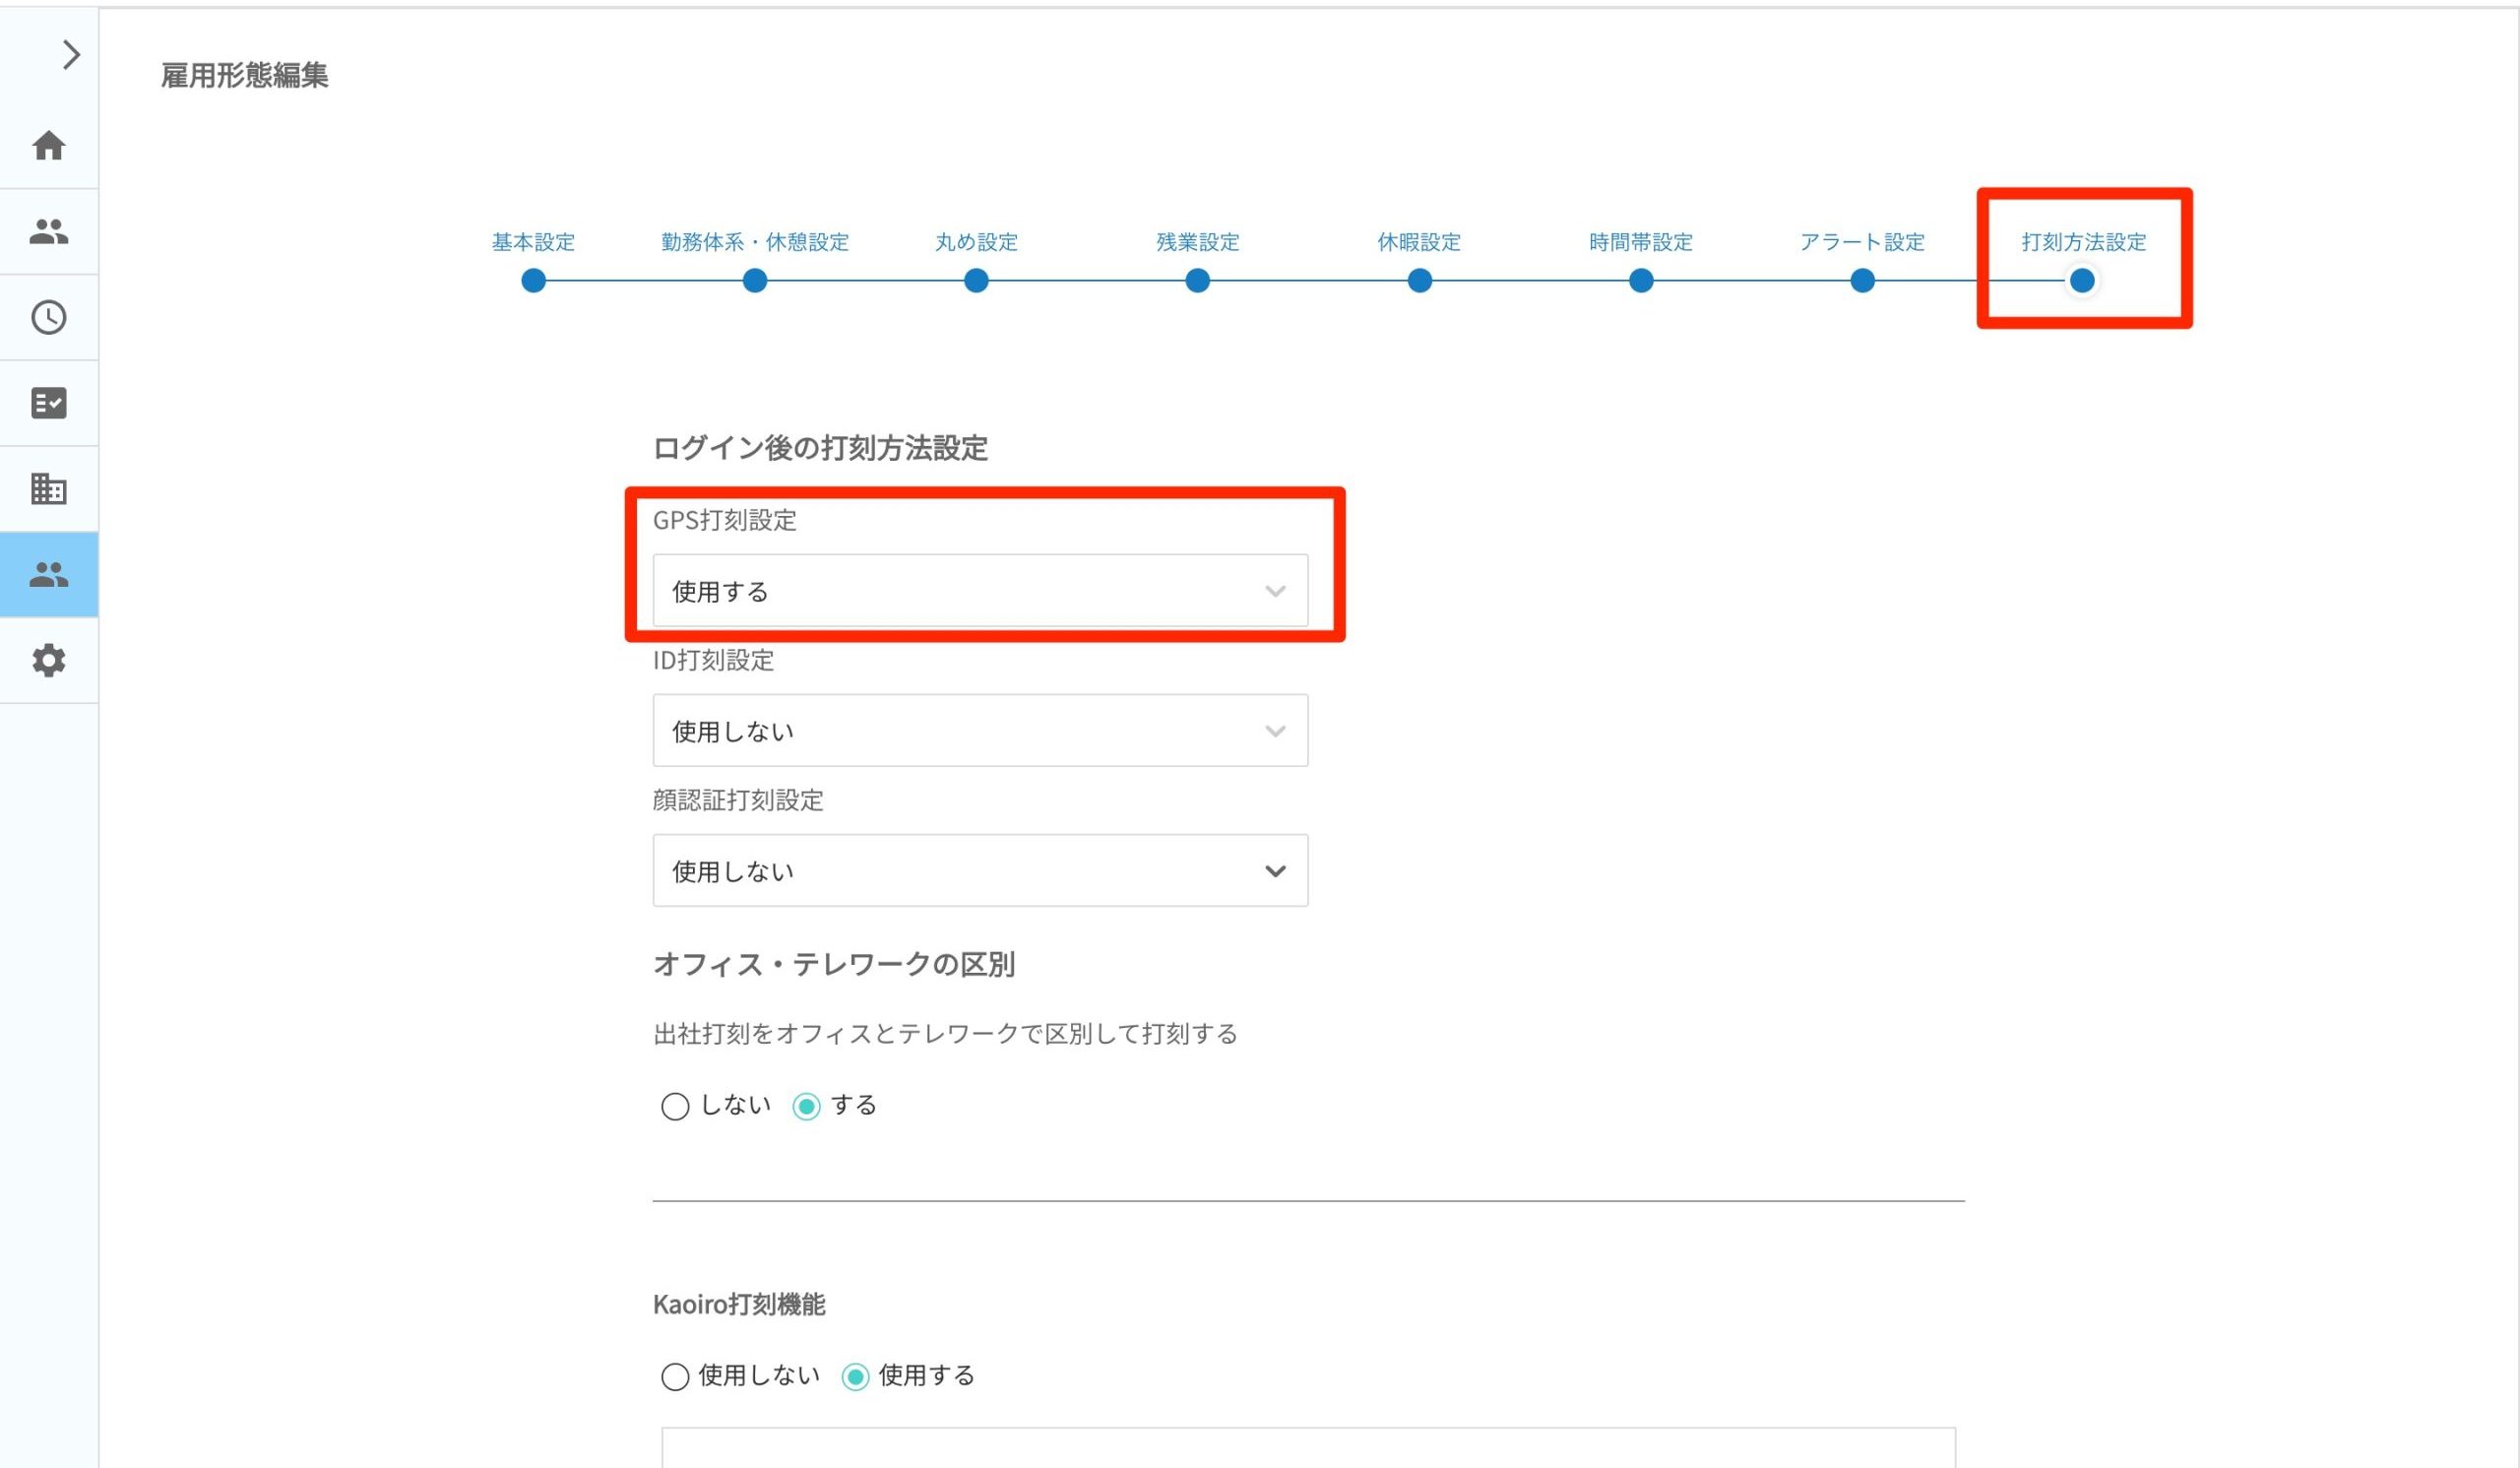Select しない for office/telework distinction
Screen dimensions: 2520x1468
[x=676, y=1106]
